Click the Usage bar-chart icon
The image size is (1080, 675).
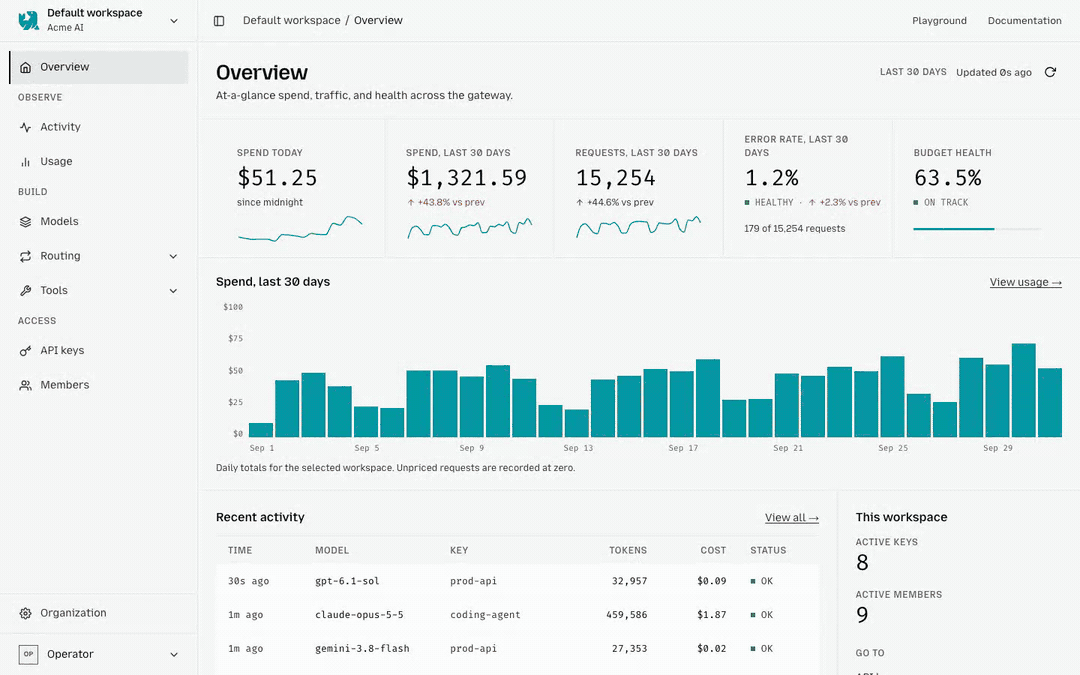click(x=25, y=161)
